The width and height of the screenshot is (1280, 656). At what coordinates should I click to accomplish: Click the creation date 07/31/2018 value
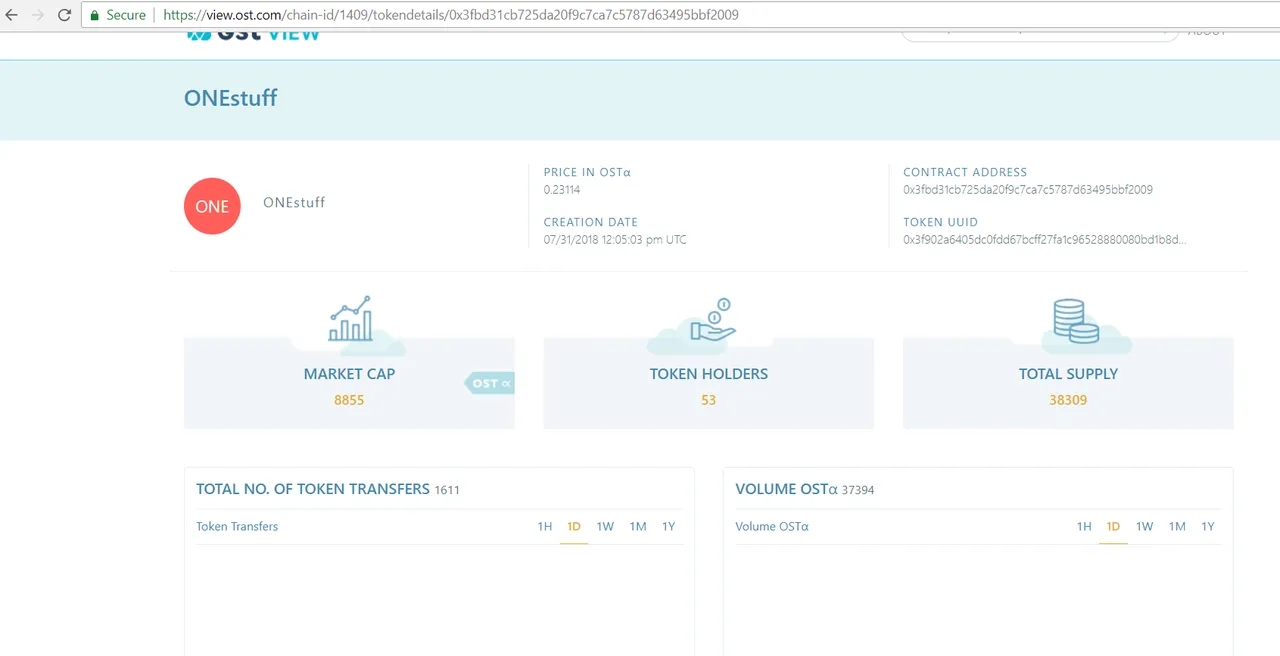click(615, 240)
